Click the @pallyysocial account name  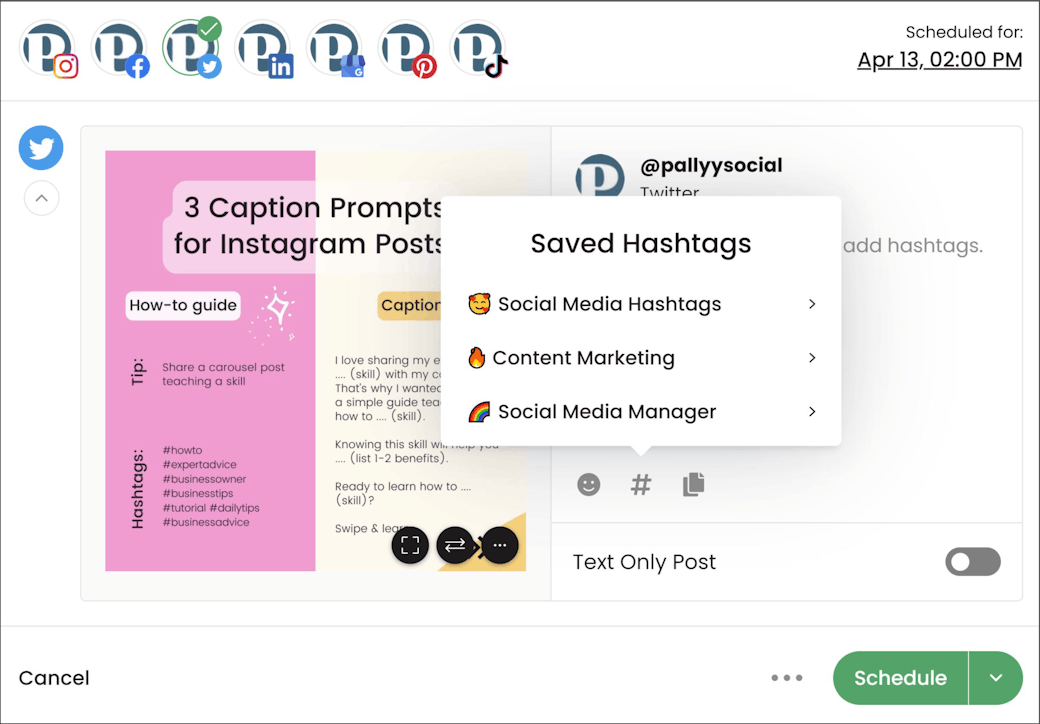coord(711,165)
